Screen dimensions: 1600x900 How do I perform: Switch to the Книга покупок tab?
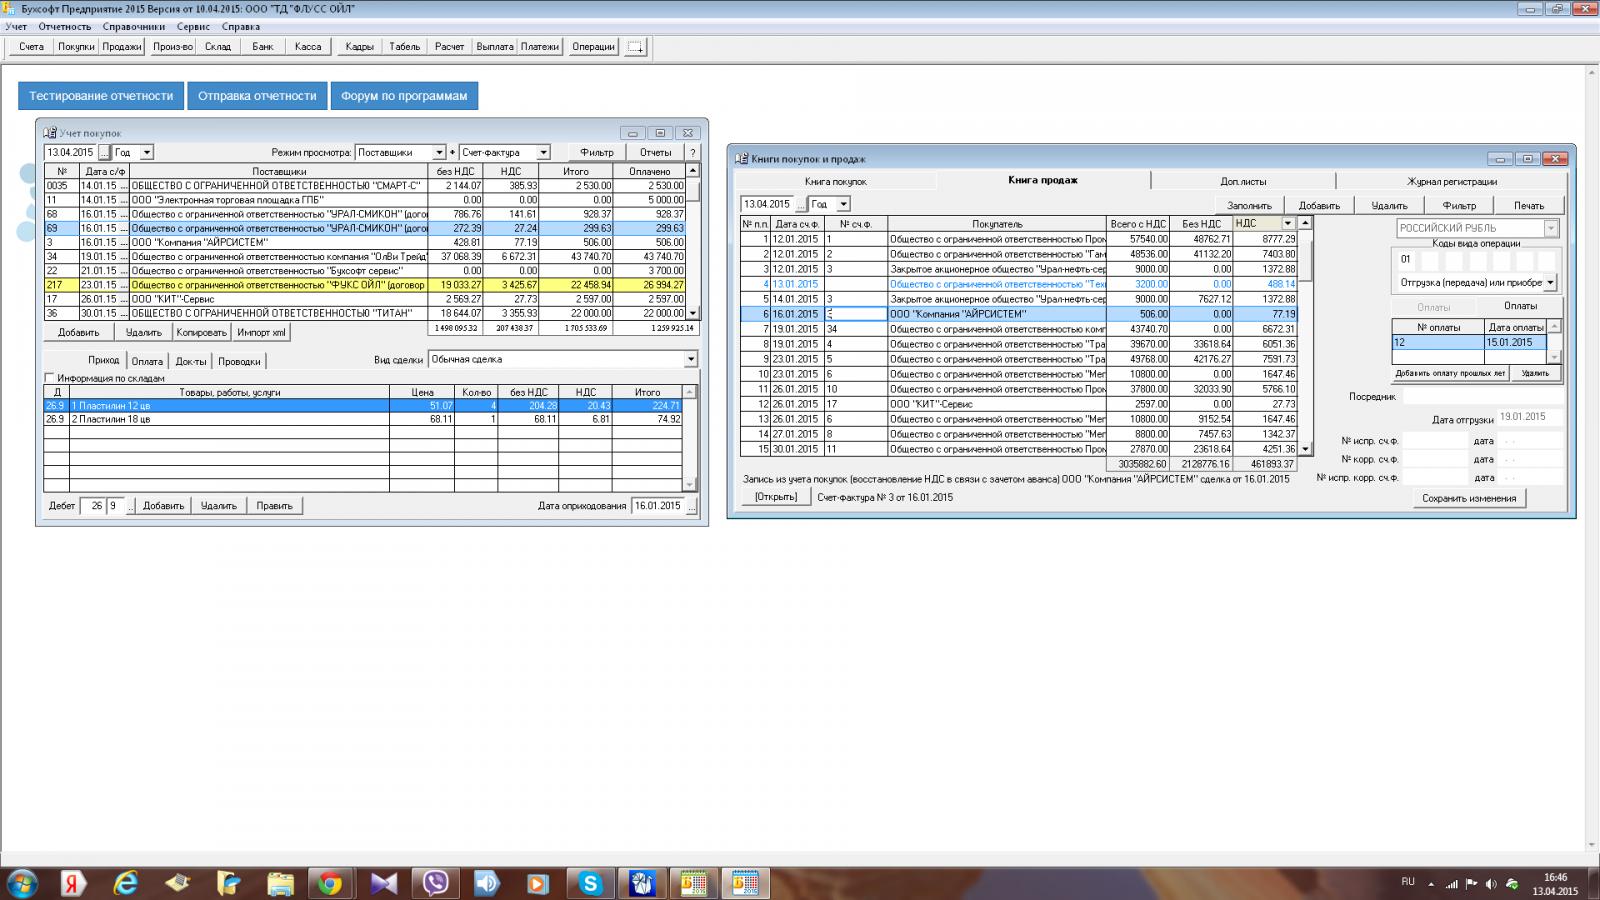[835, 182]
